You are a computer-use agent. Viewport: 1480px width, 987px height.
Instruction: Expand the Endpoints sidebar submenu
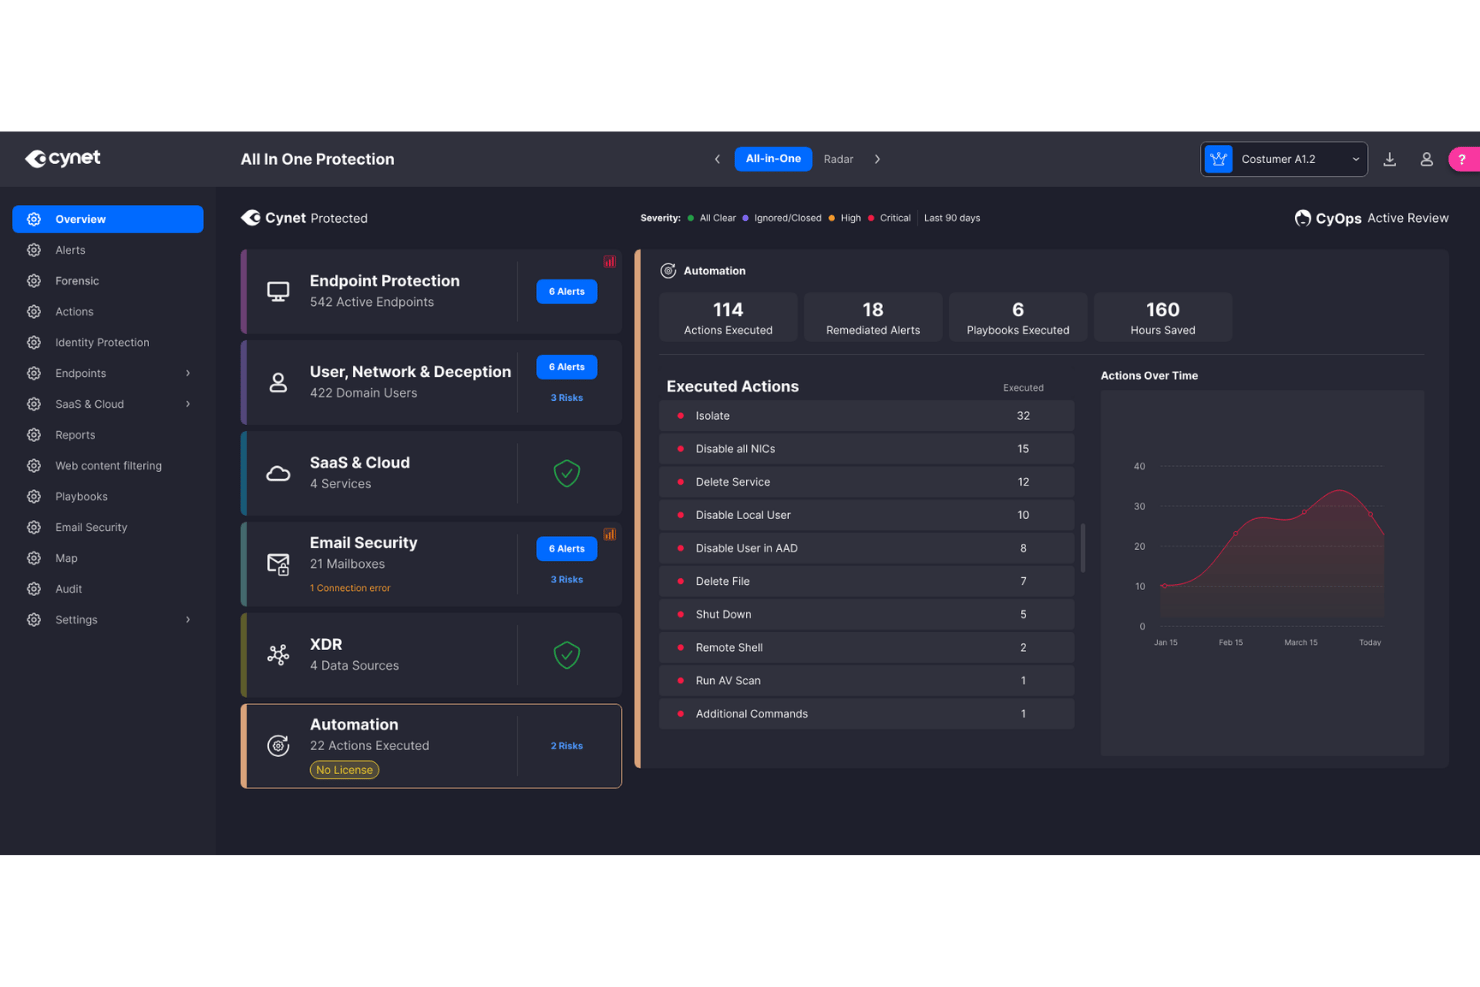pos(188,373)
